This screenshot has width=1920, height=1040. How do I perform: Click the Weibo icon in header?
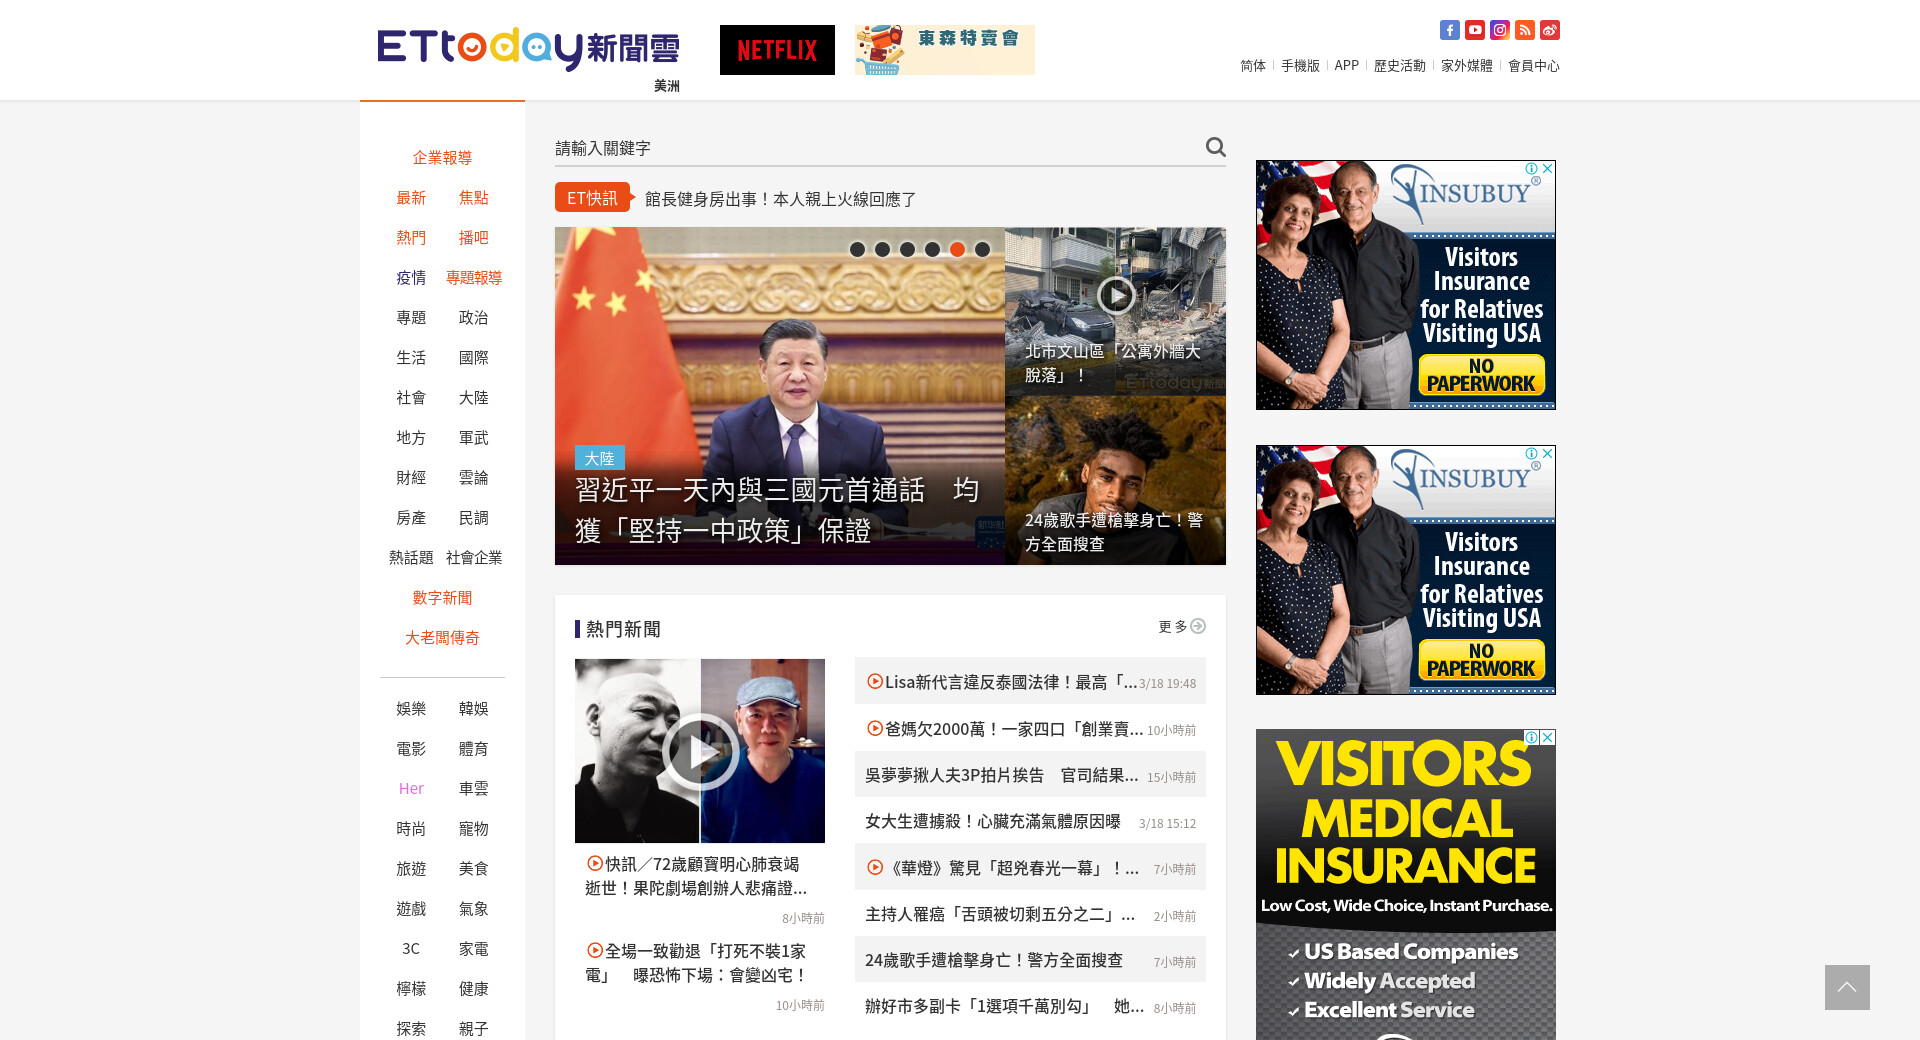coord(1549,30)
